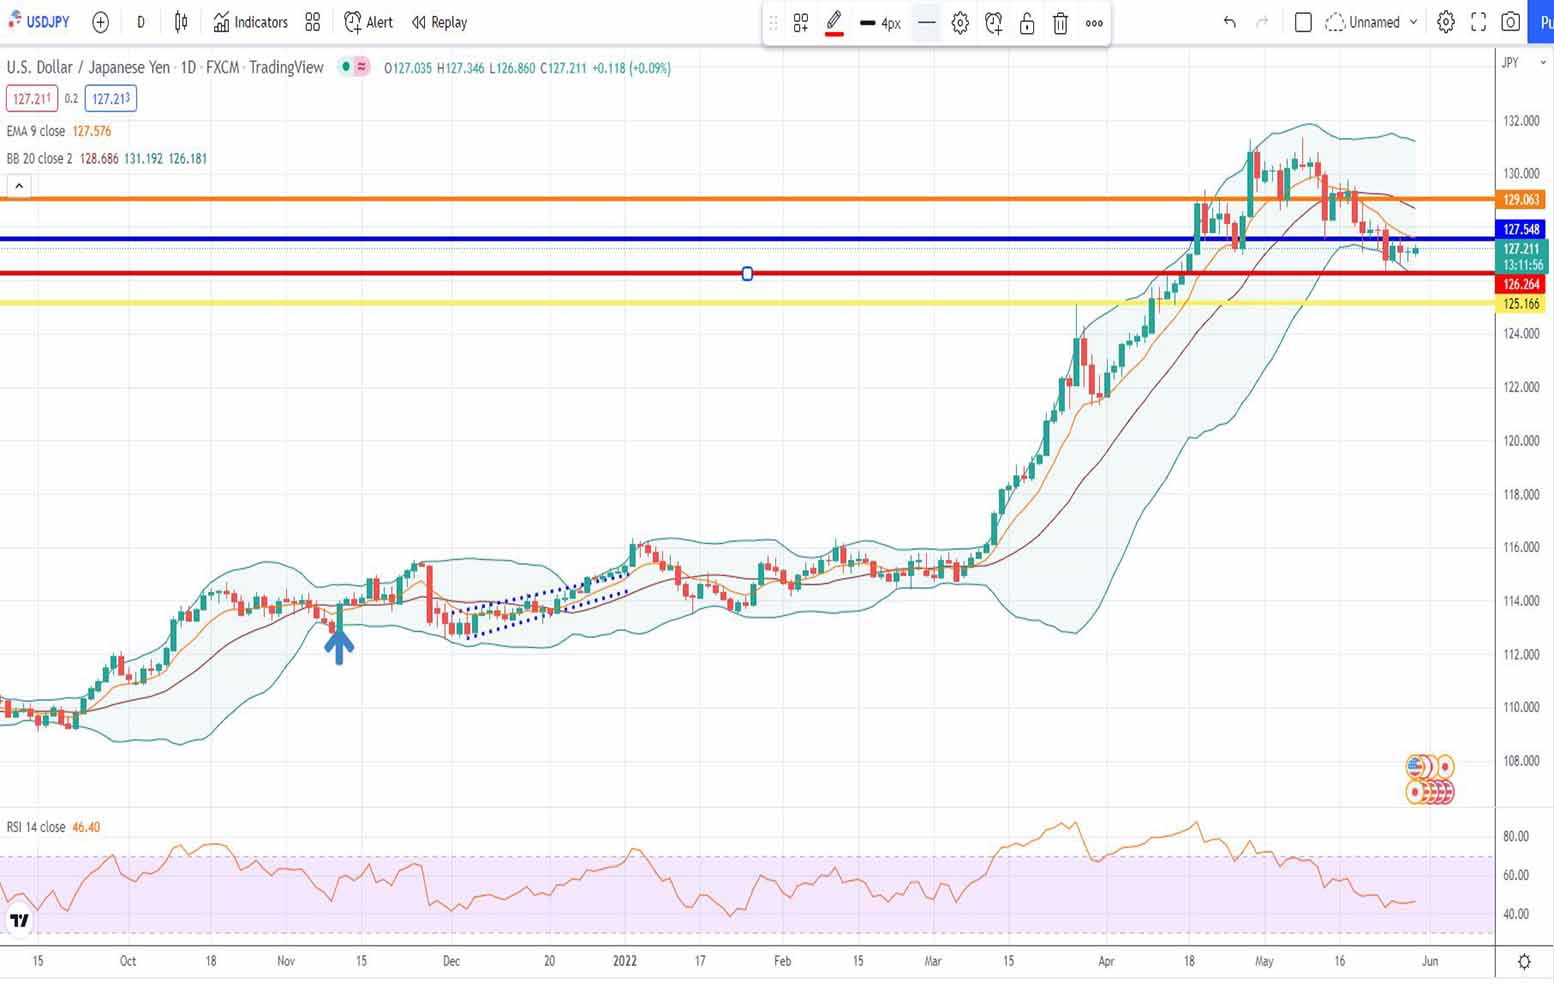Toggle the green market status indicator
The height and width of the screenshot is (984, 1554).
coord(345,67)
